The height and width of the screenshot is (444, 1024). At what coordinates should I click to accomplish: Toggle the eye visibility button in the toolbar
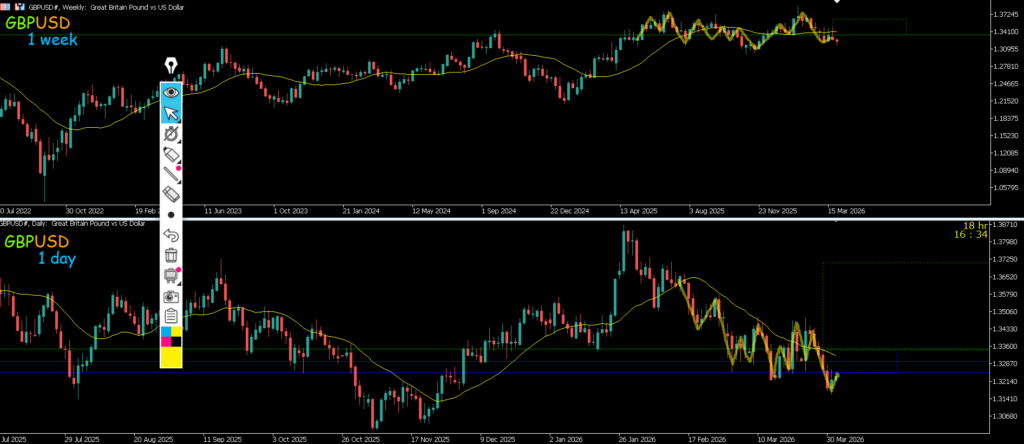171,92
